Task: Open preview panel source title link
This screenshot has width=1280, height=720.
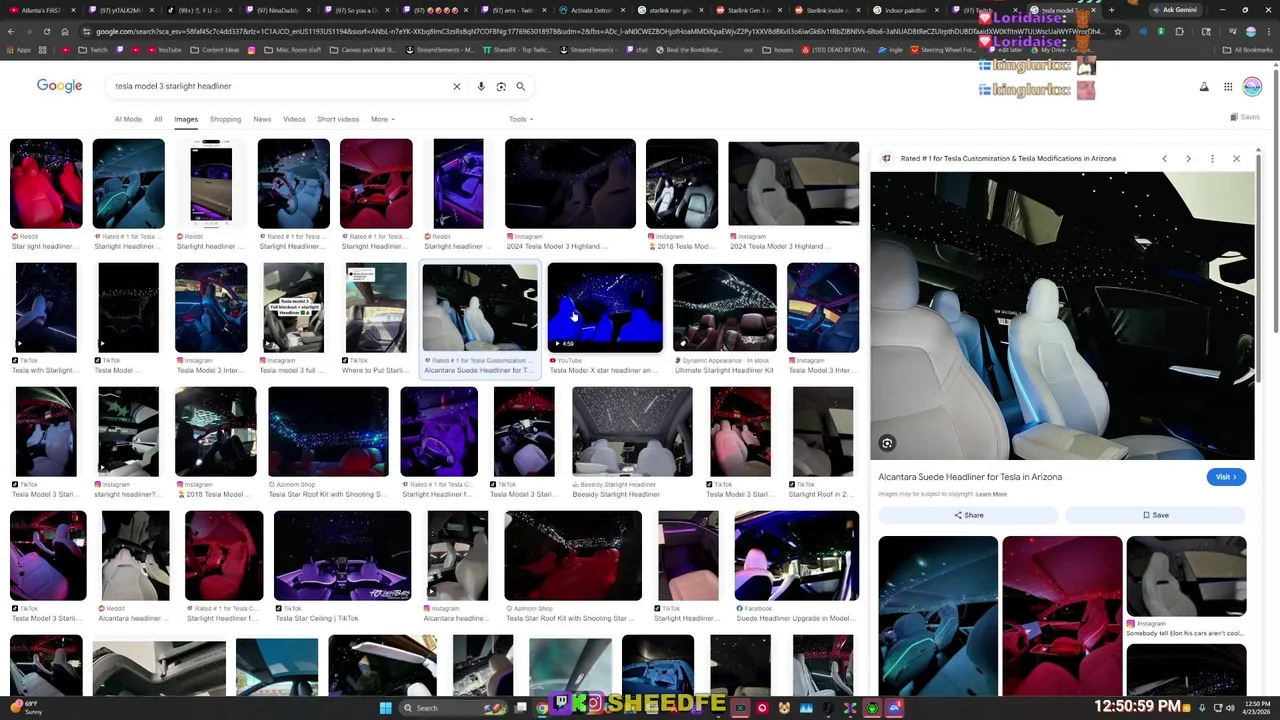Action: (1008, 158)
